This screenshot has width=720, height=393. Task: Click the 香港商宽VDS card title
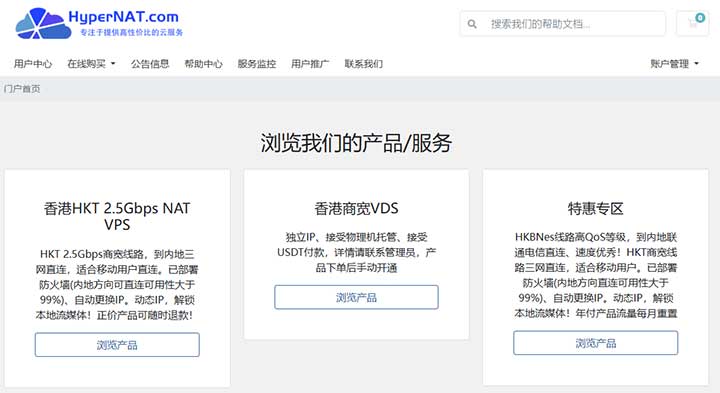pos(356,208)
